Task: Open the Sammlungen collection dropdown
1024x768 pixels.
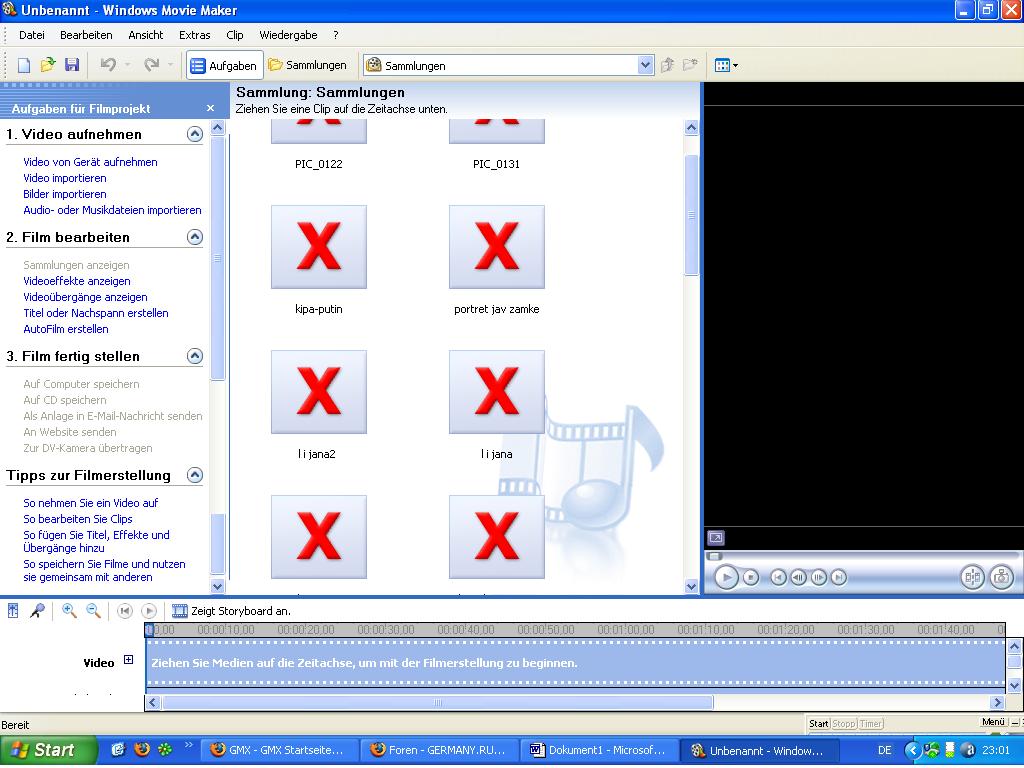Action: [x=645, y=65]
